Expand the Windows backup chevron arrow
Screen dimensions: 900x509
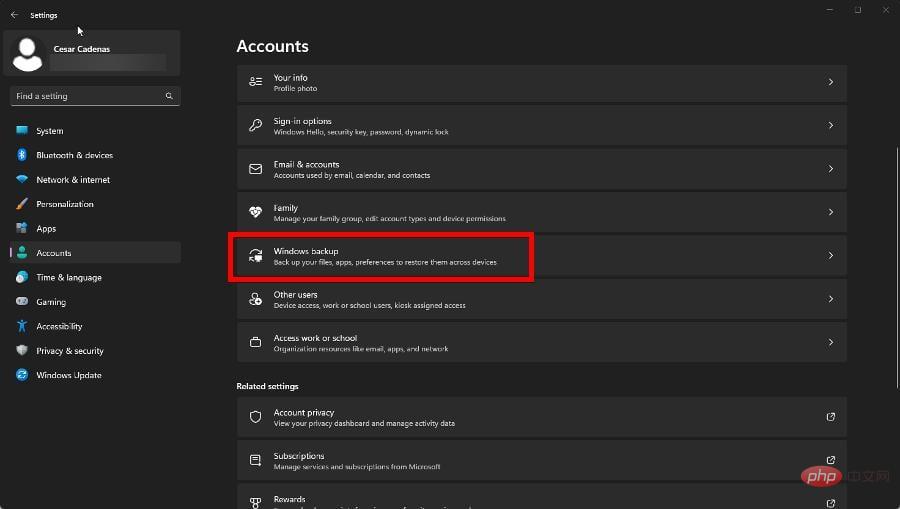coord(830,256)
